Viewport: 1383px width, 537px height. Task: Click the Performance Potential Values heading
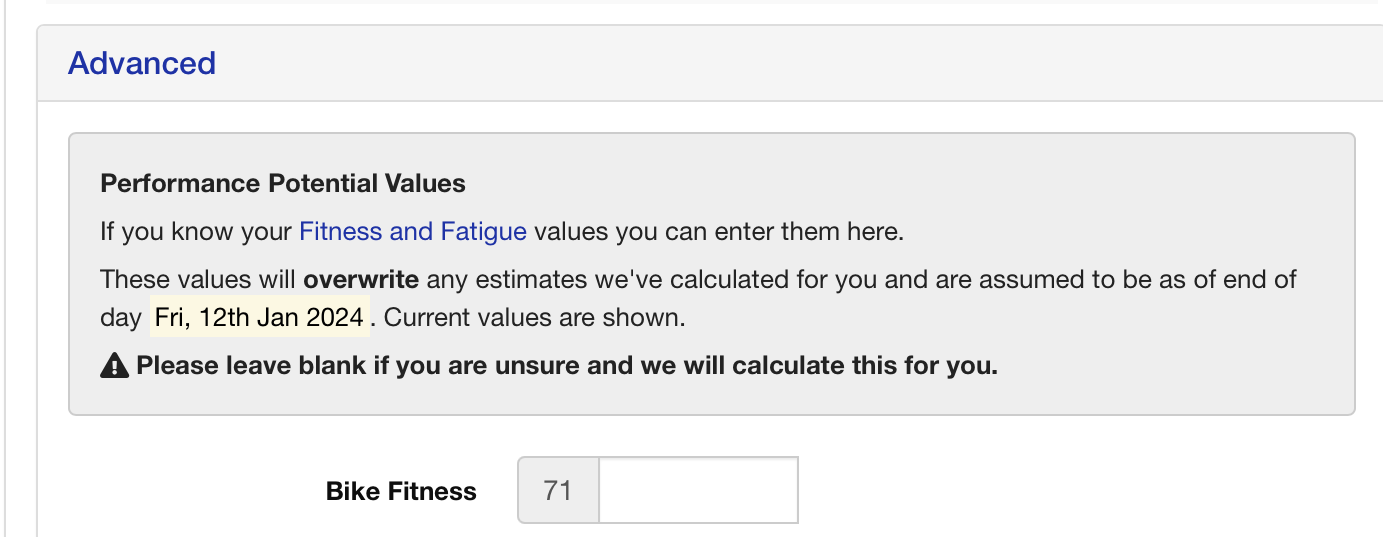283,184
